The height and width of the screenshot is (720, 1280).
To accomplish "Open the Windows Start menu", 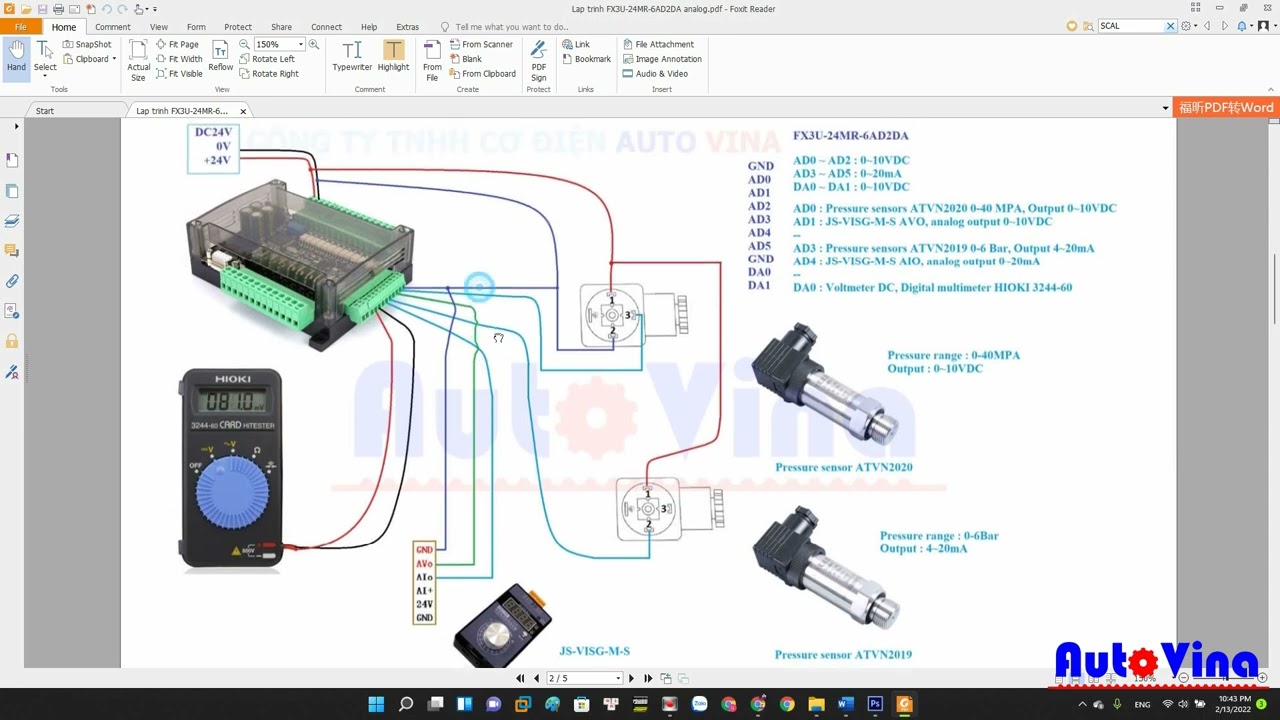I will (x=376, y=704).
